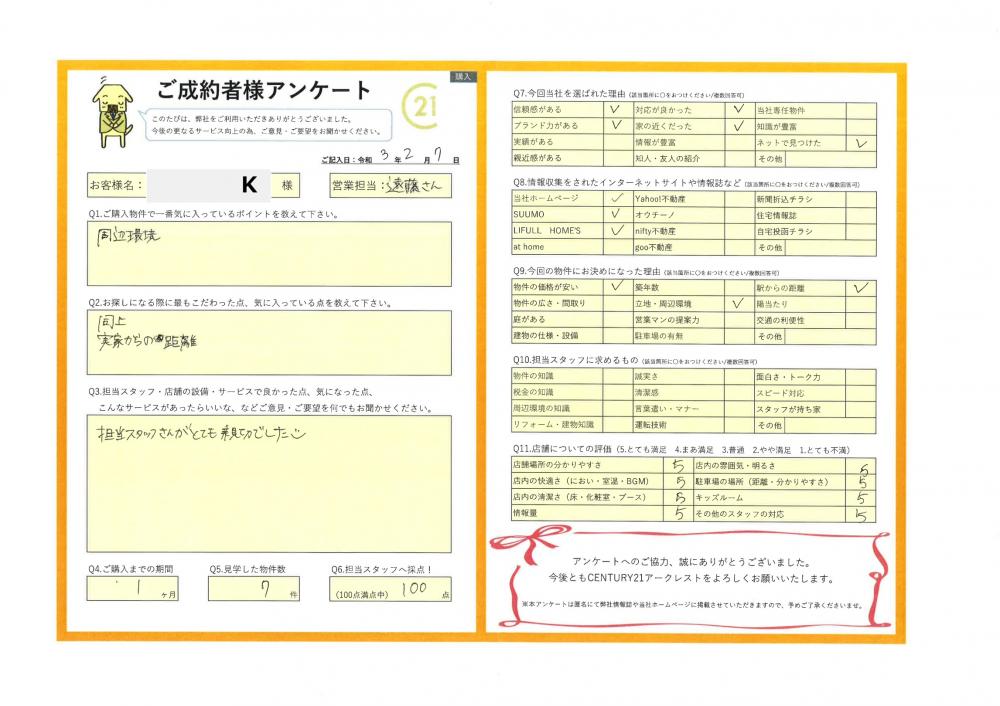Toggle the 信頼感がある checkbox in Q7
Image resolution: width=1000 pixels, height=706 pixels.
pyautogui.click(x=614, y=110)
